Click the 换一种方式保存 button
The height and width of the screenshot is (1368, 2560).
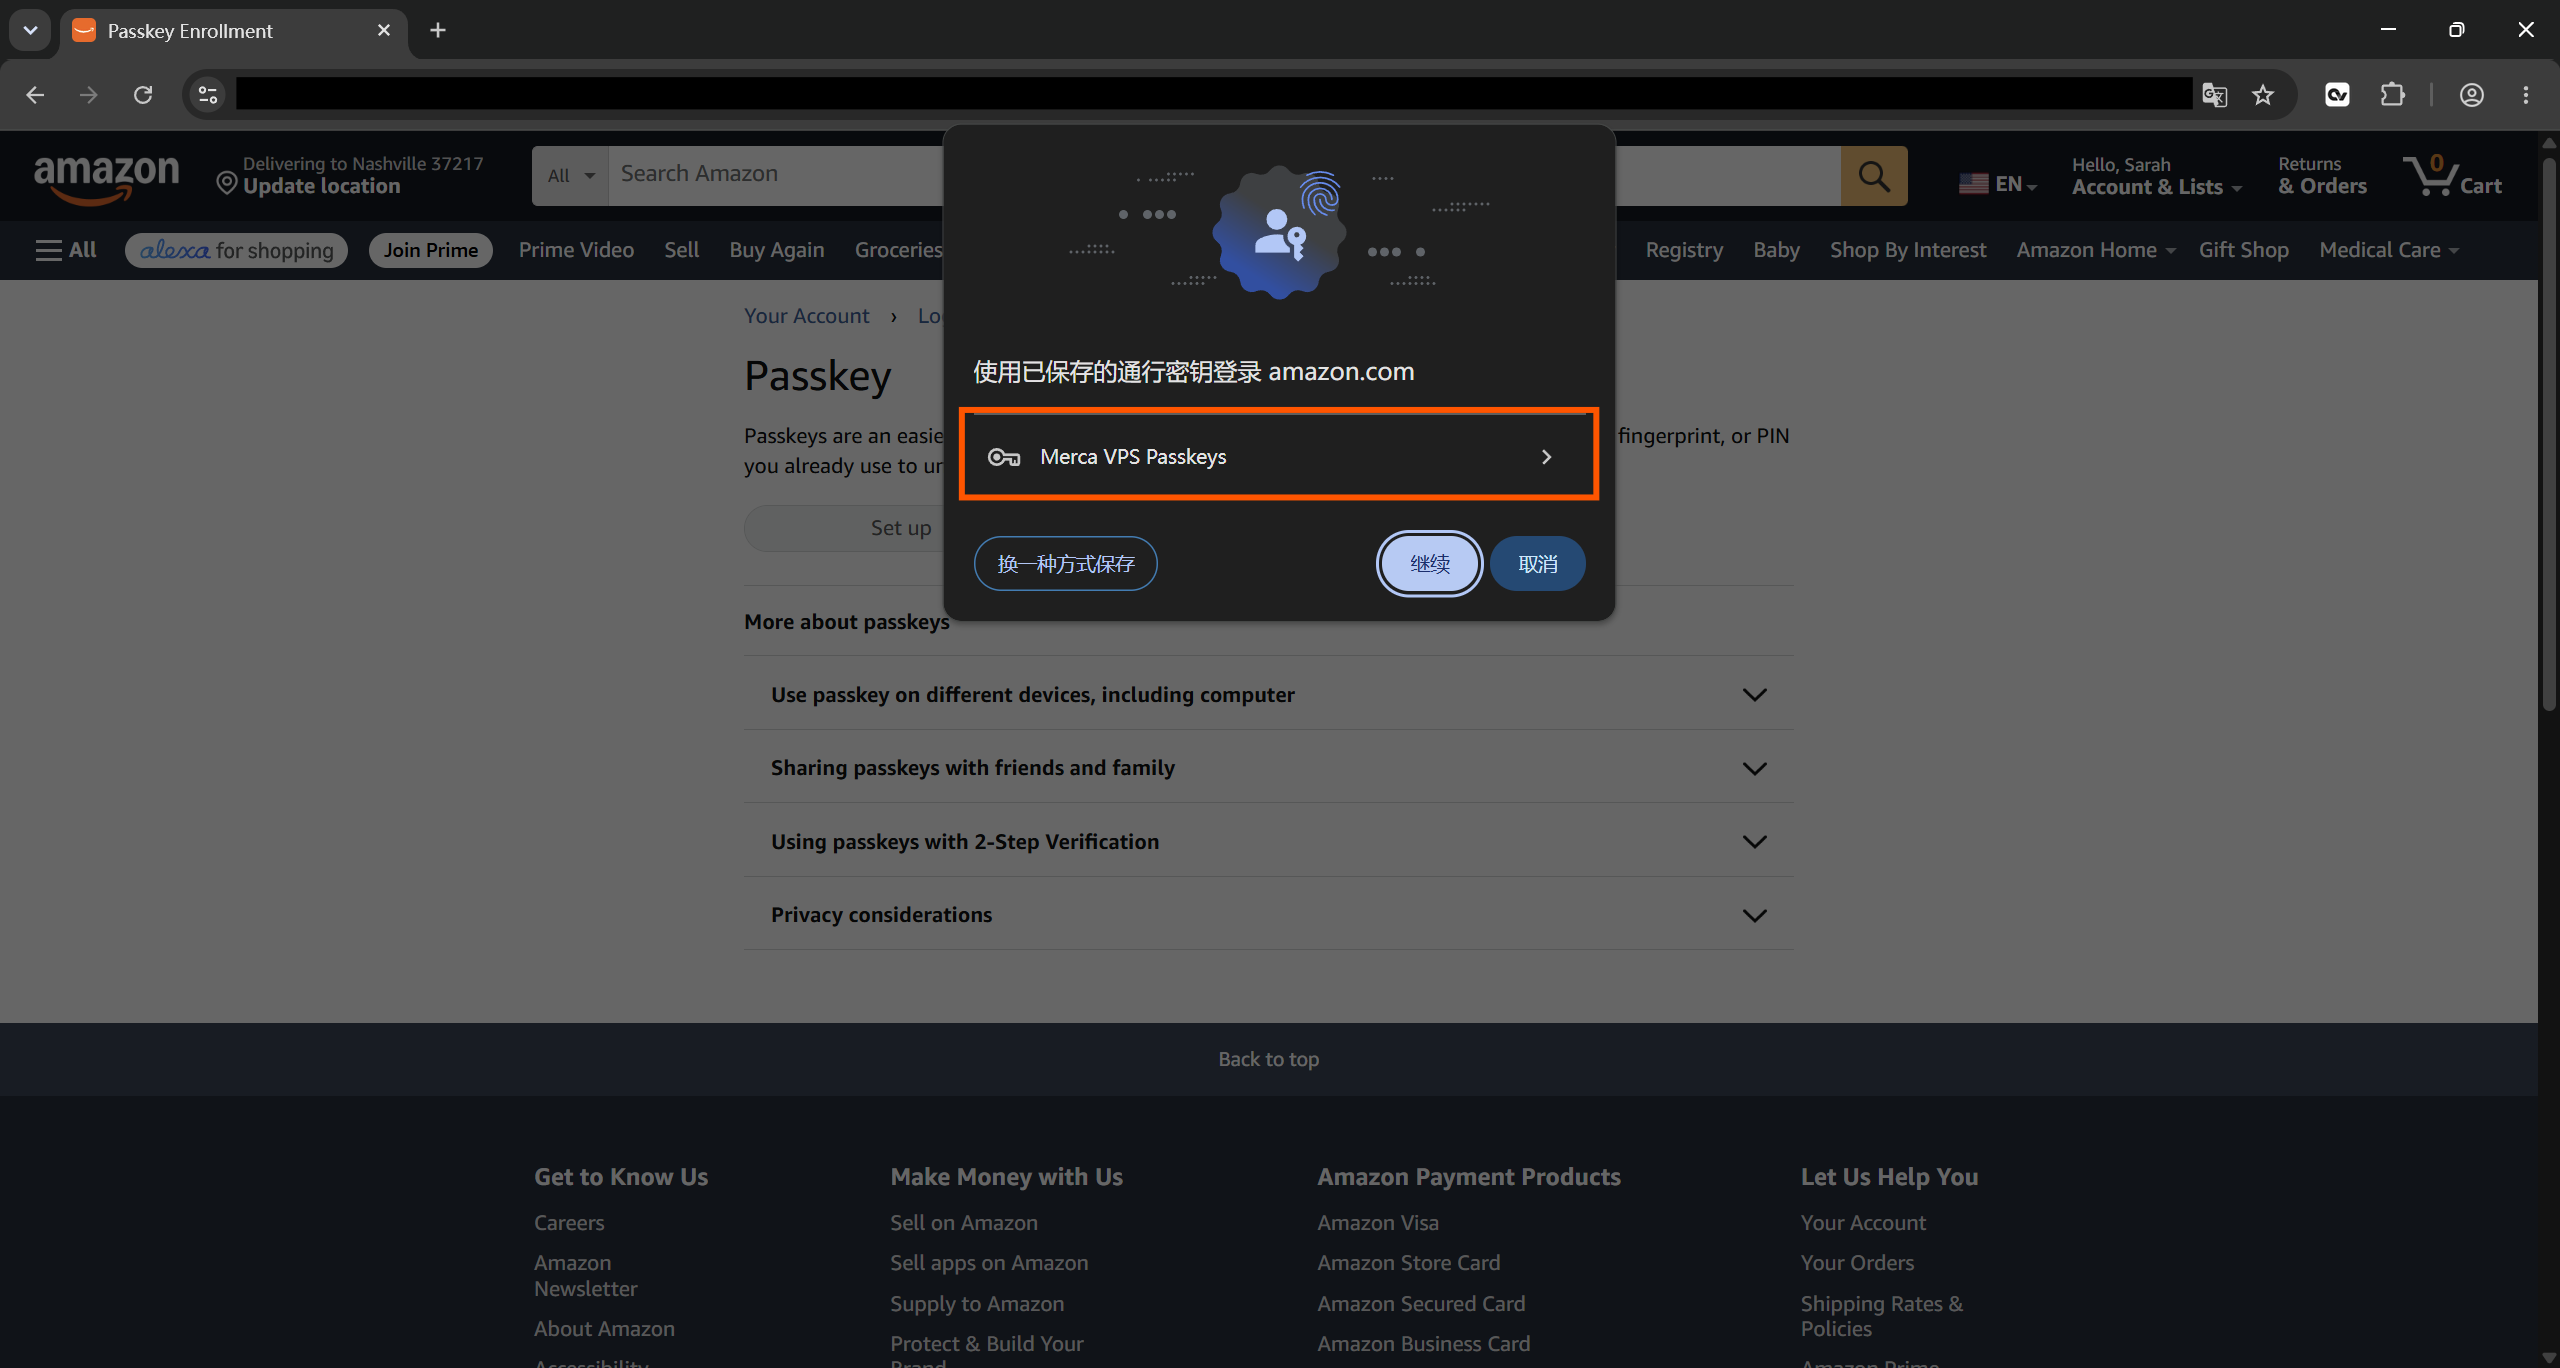(x=1066, y=564)
